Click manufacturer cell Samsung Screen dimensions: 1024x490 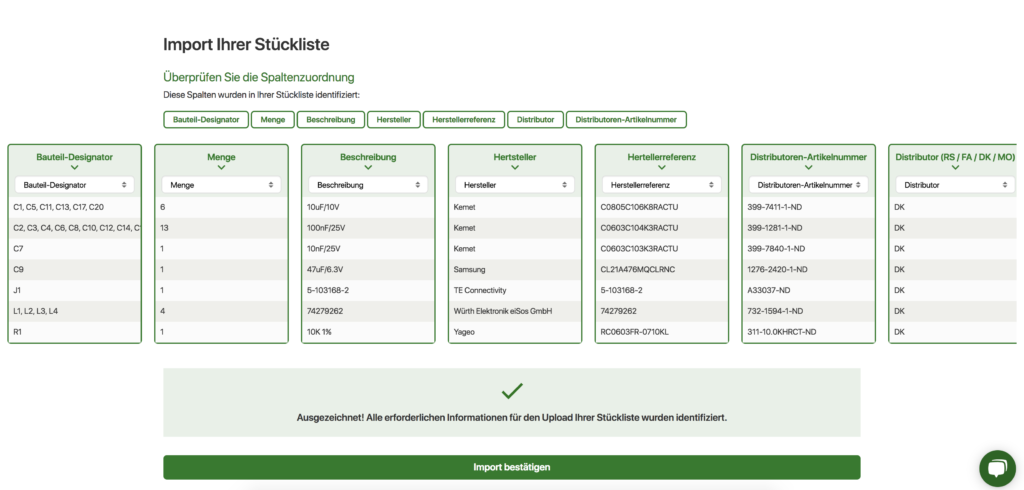pos(515,269)
